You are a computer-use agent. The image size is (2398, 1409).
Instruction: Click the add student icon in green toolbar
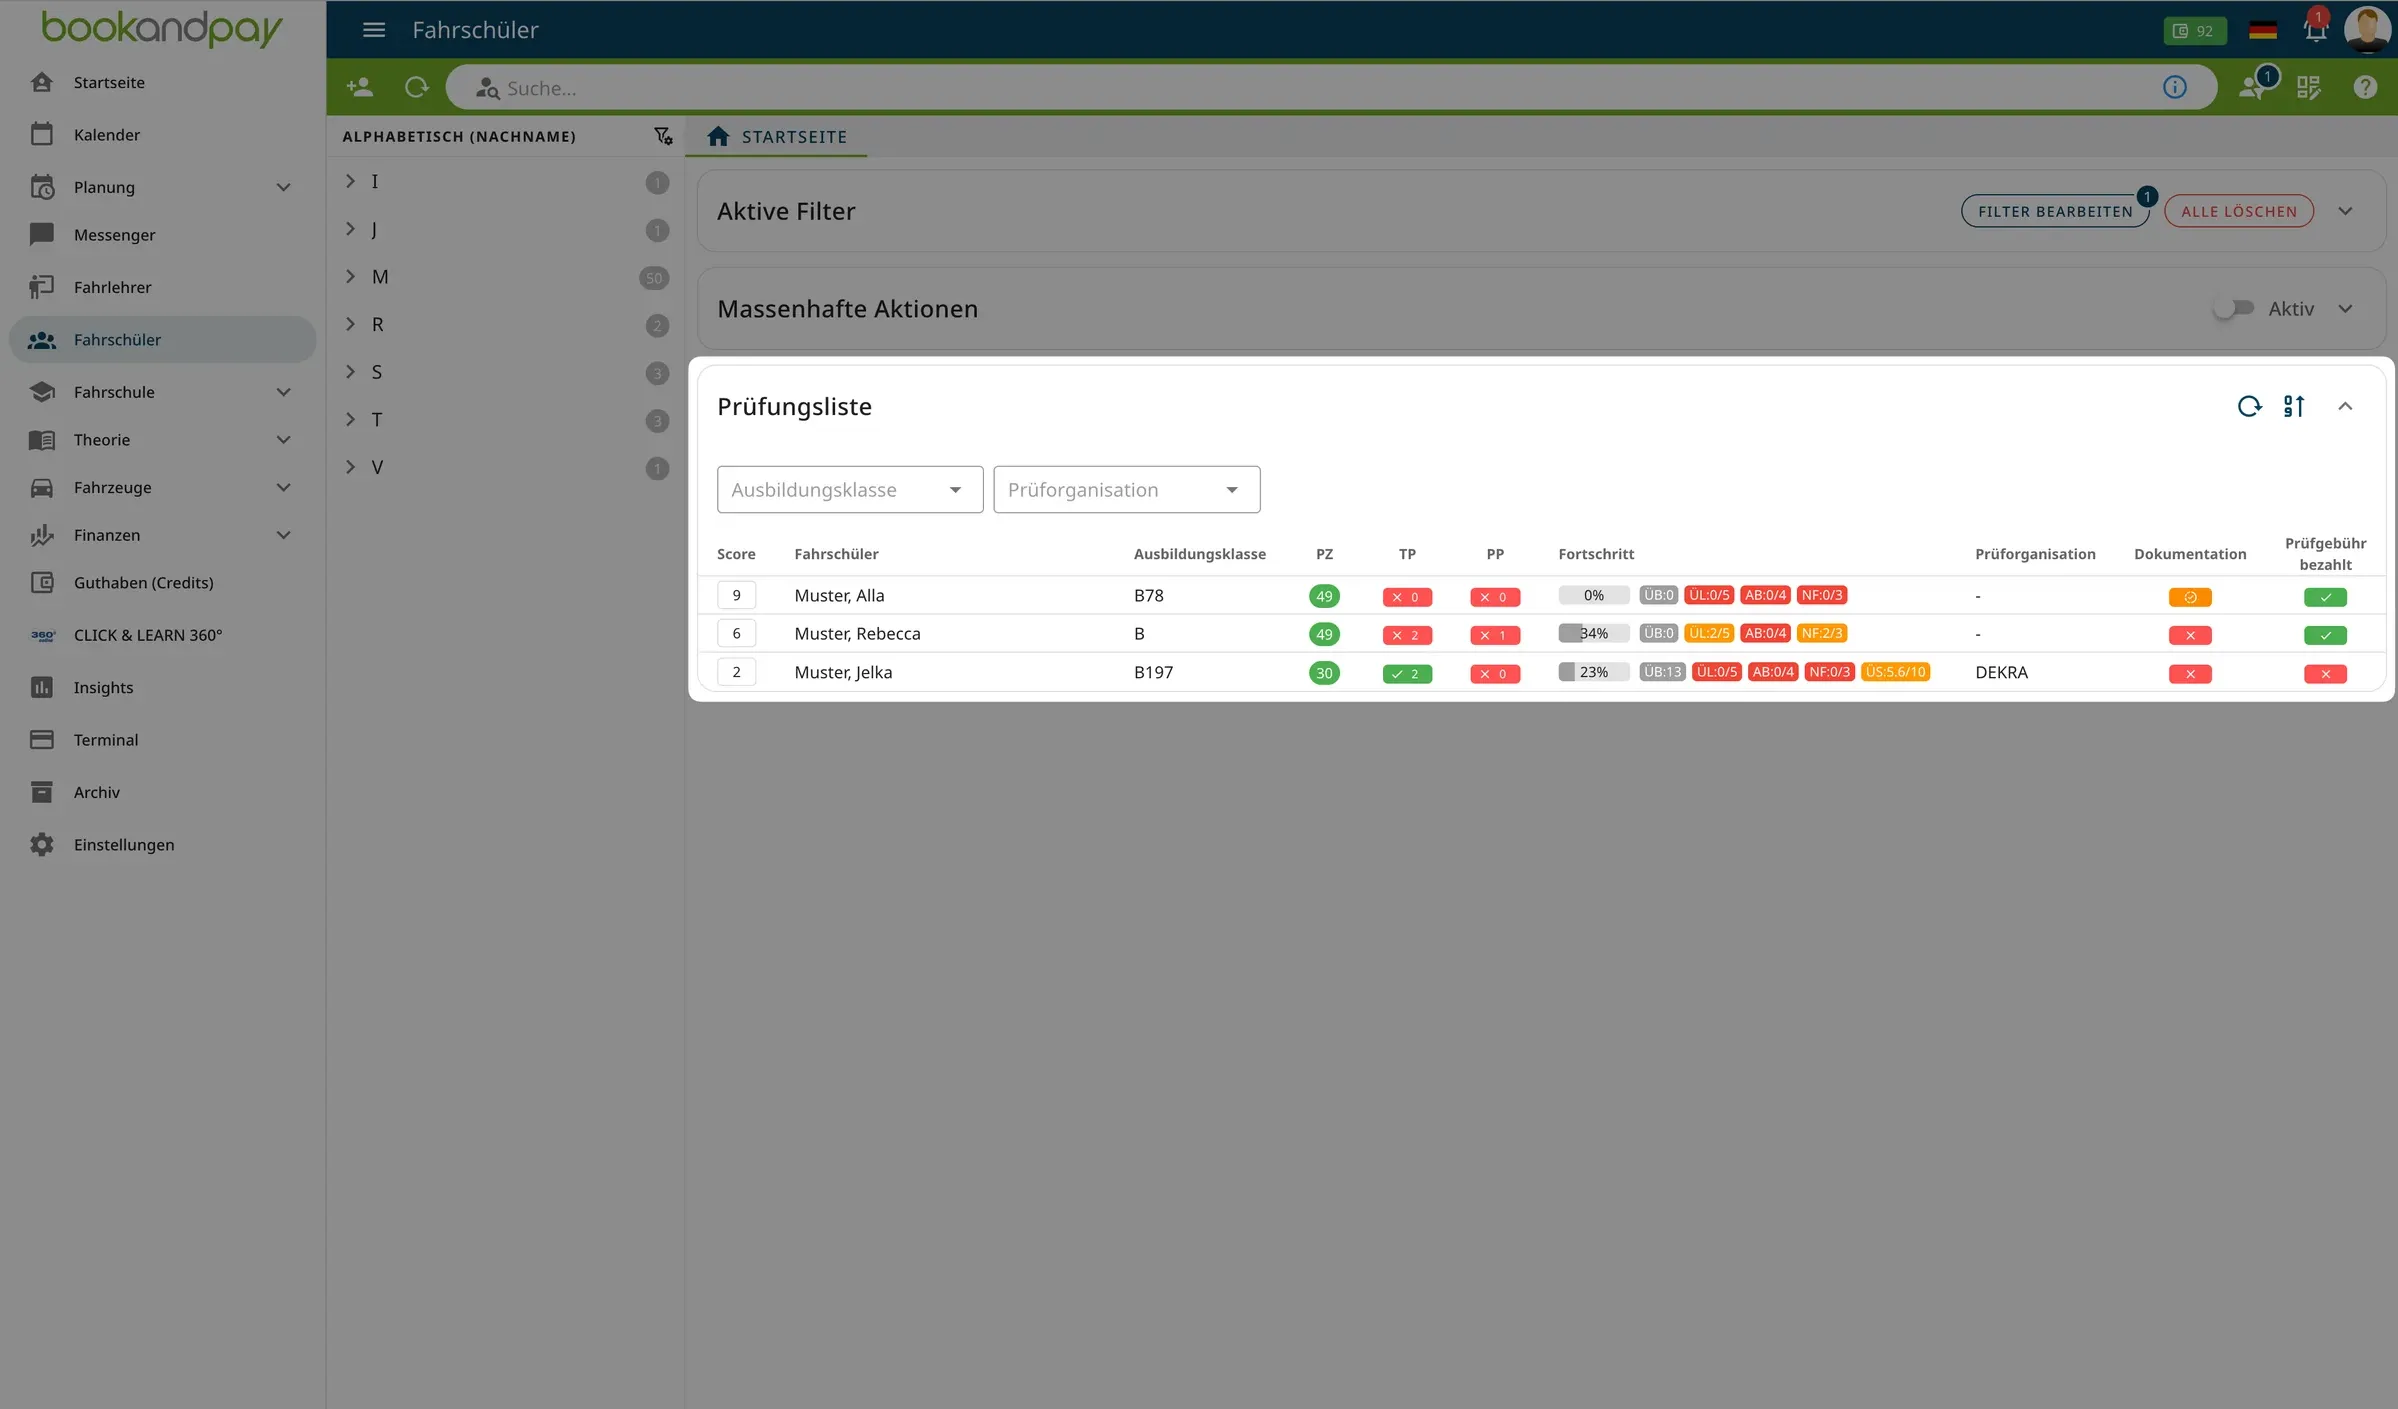coord(359,88)
